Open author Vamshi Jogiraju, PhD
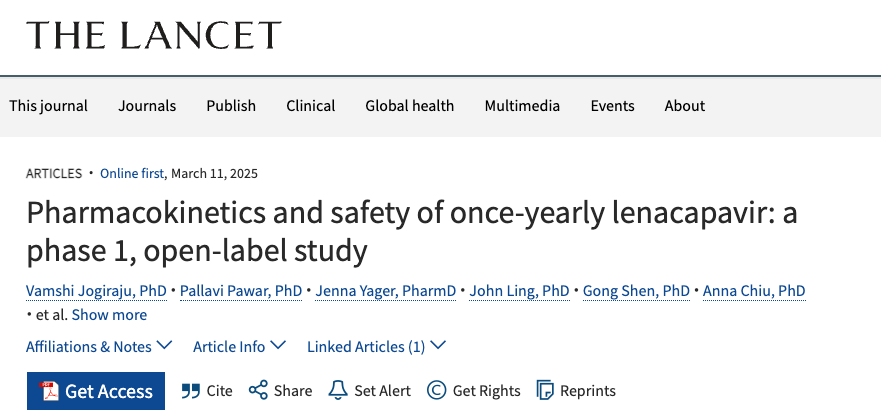The height and width of the screenshot is (414, 881). [96, 291]
